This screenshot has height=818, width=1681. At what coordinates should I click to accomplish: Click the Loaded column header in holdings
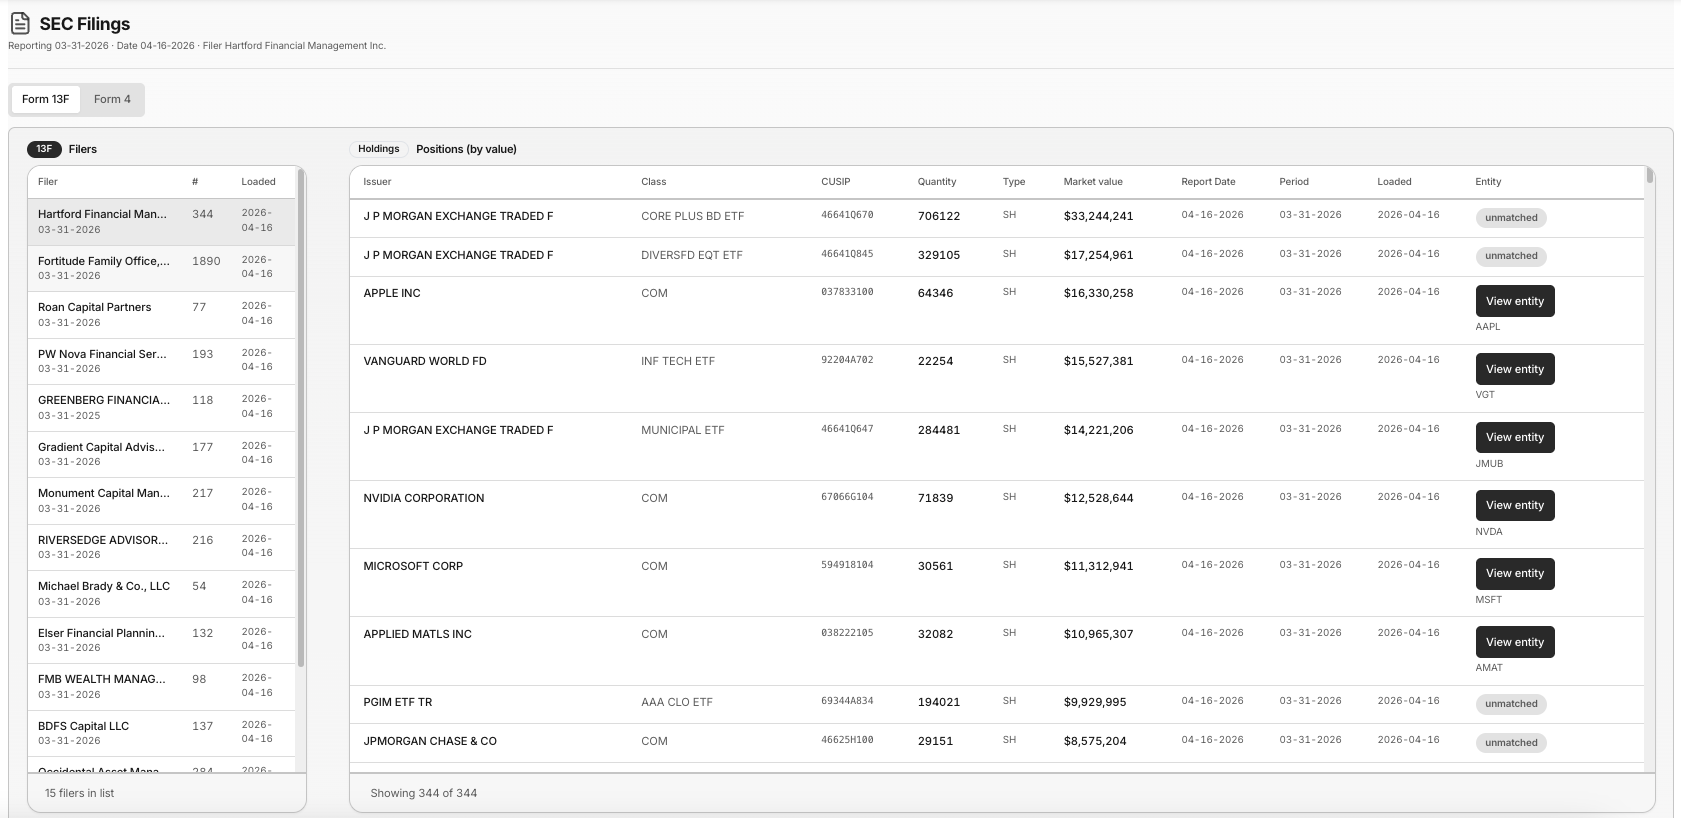pyautogui.click(x=1394, y=182)
